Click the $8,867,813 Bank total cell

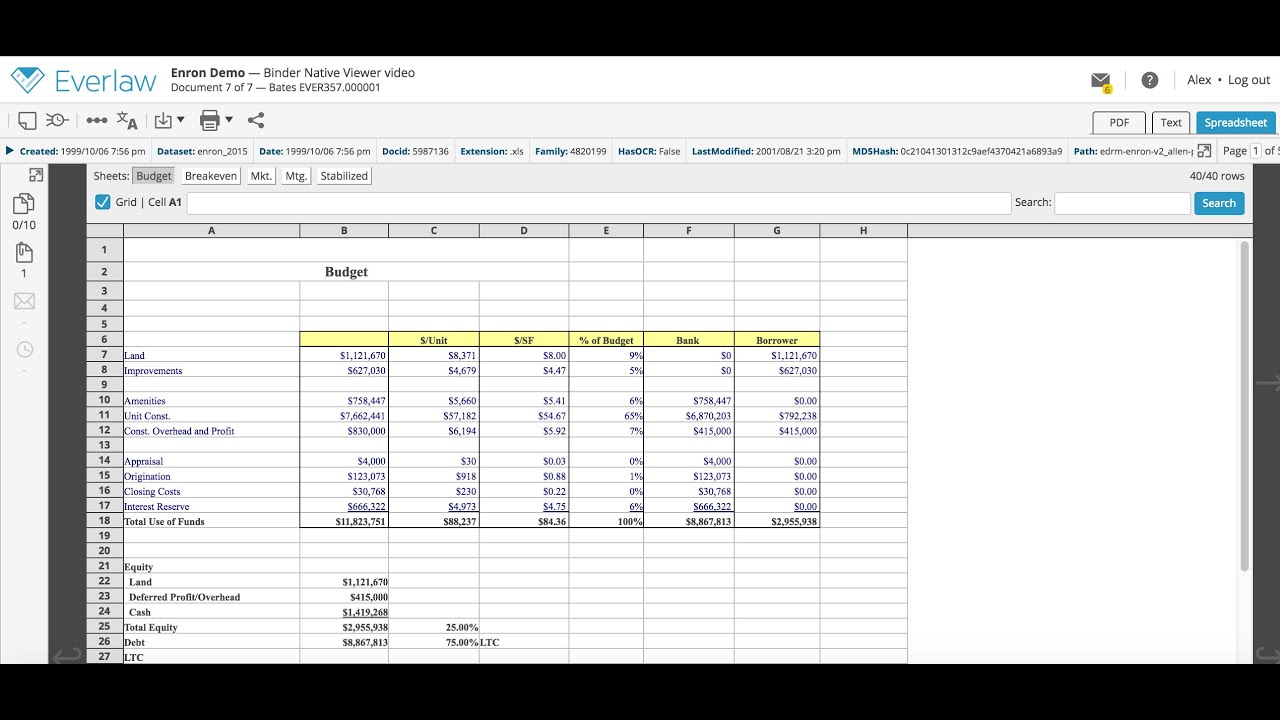689,522
